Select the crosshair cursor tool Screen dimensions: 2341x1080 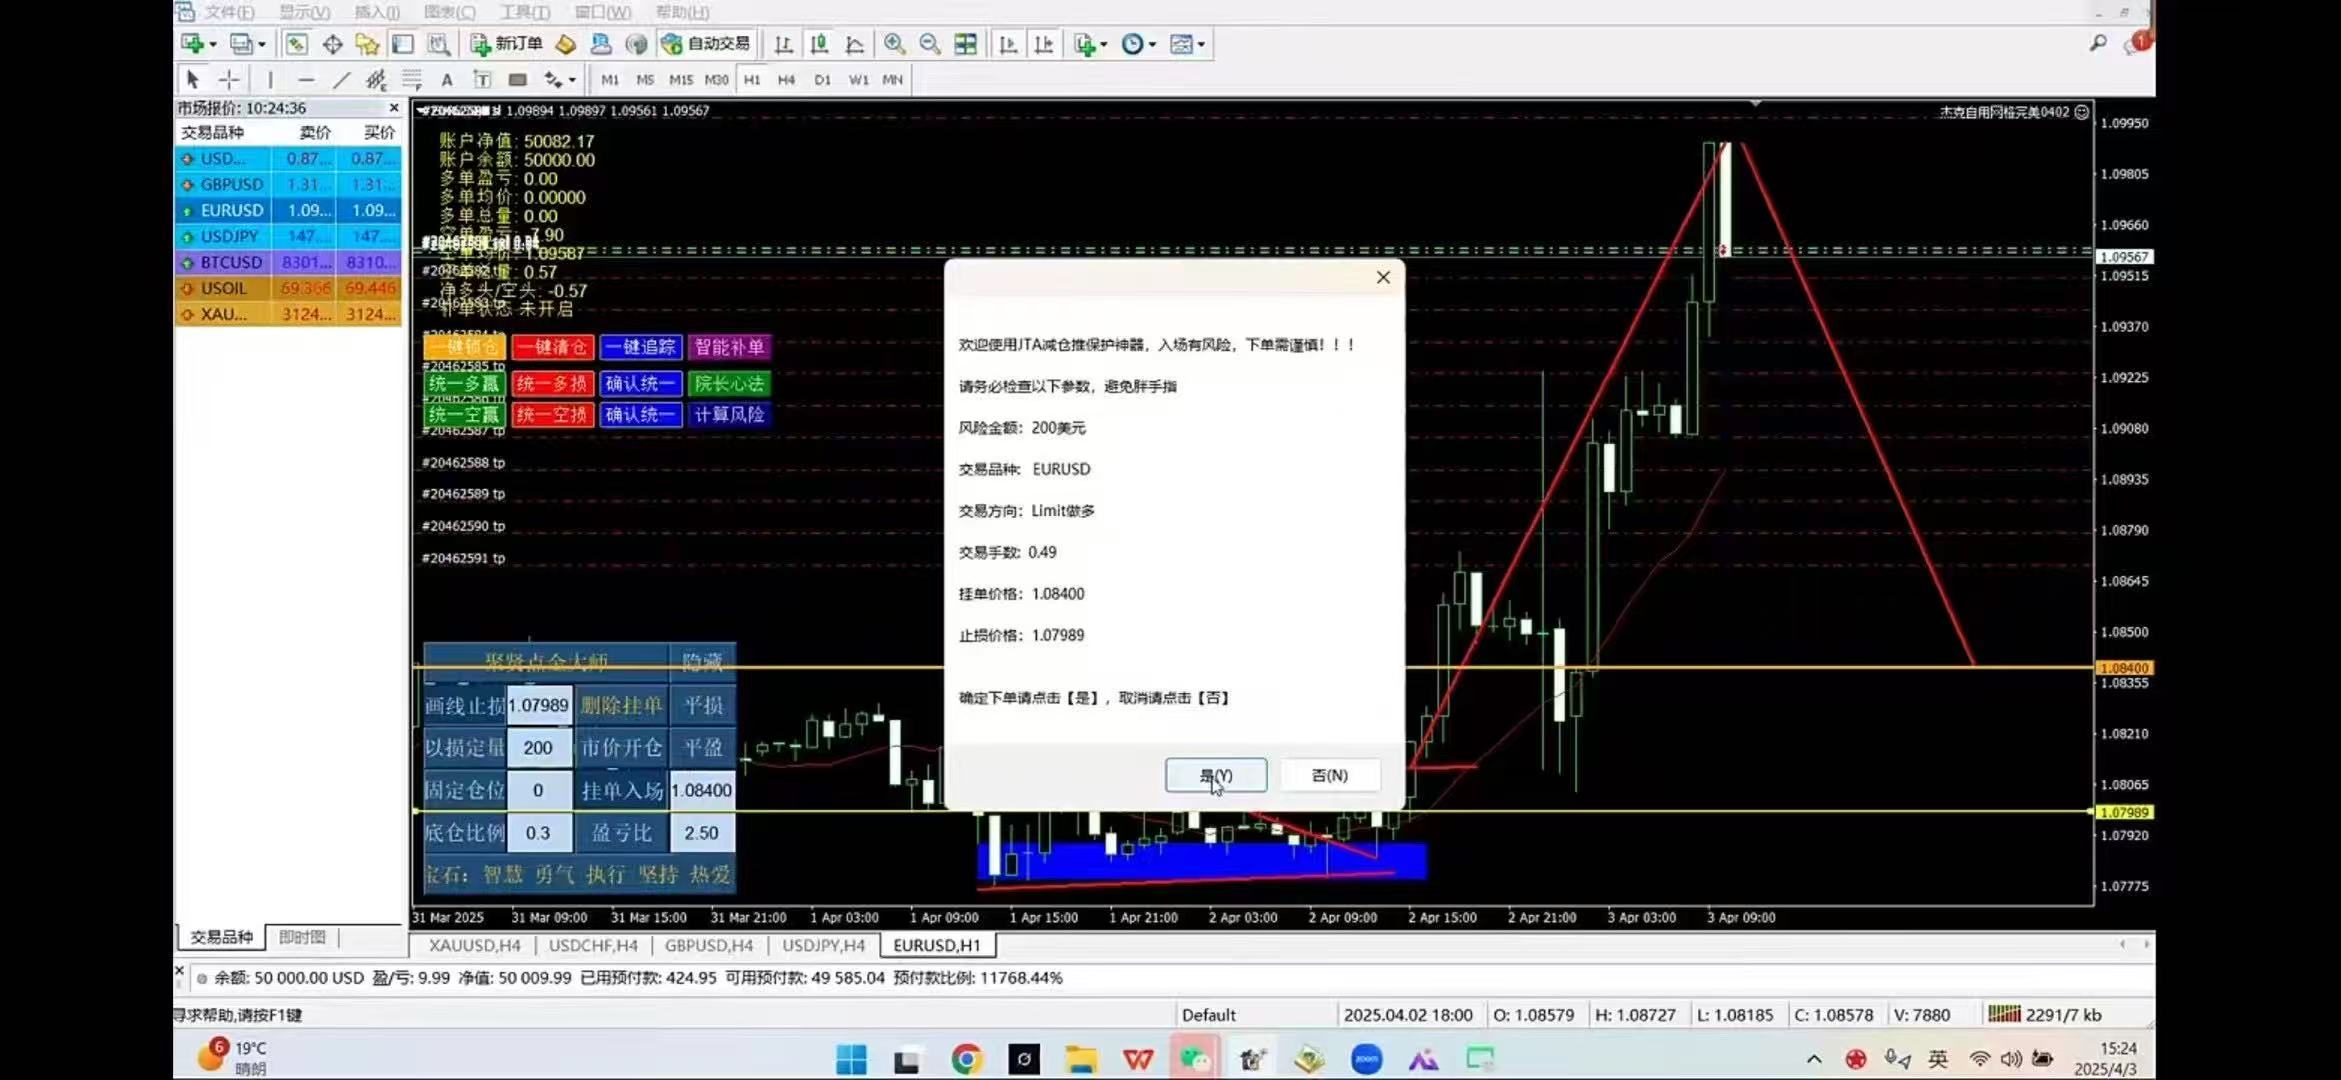click(229, 80)
